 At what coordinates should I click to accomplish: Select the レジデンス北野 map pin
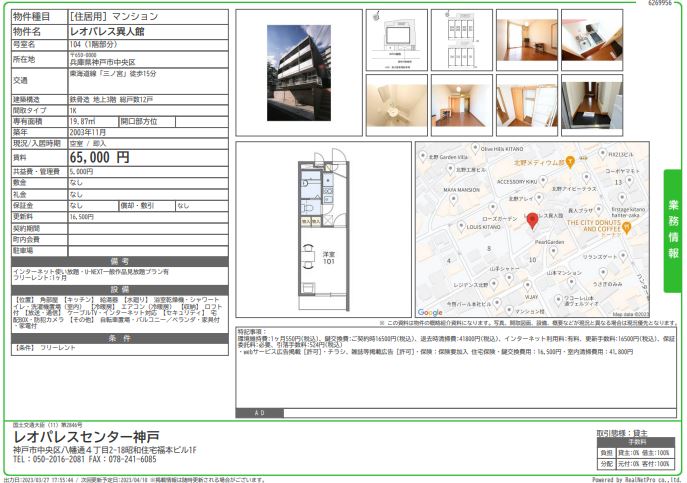(494, 284)
